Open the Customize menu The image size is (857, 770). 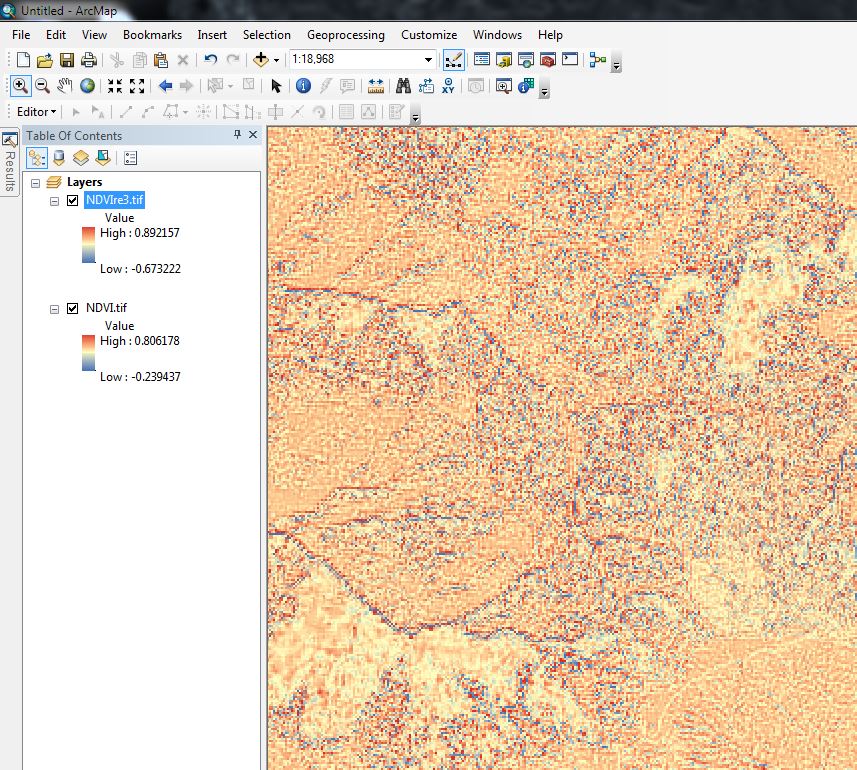[429, 35]
